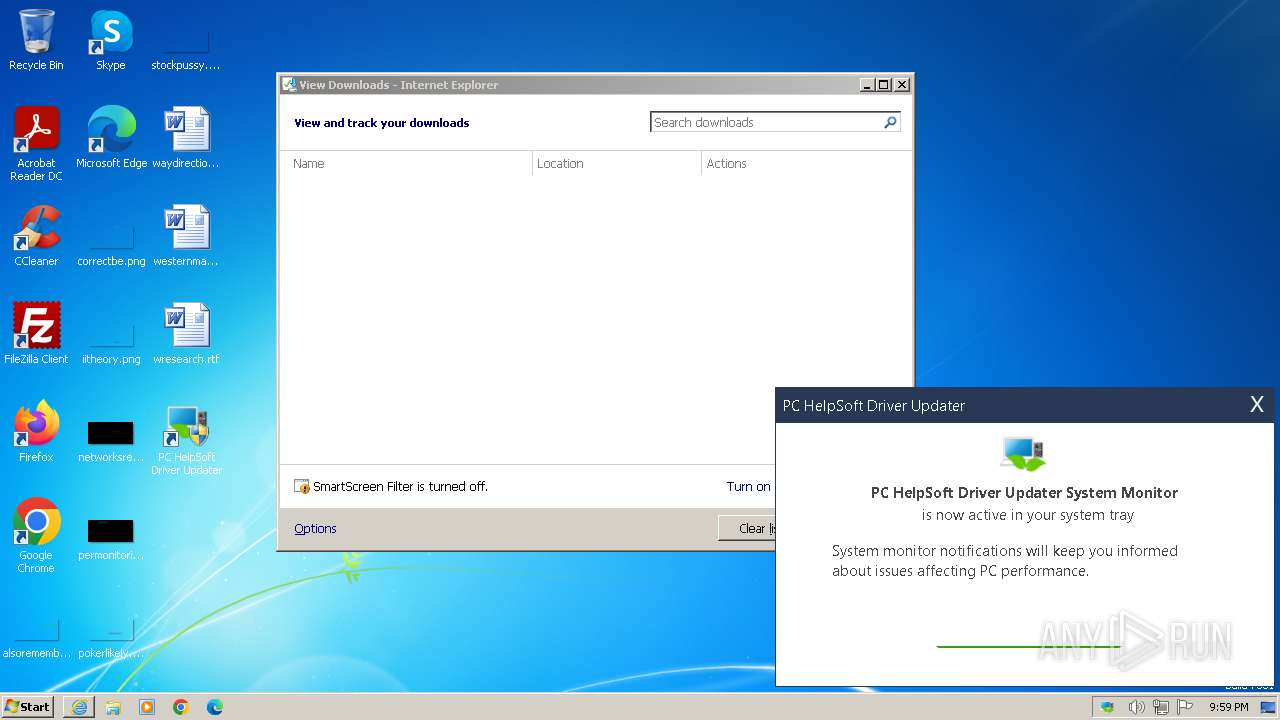Minimize the View Downloads window
Screen dimensions: 1280x720
[867, 85]
